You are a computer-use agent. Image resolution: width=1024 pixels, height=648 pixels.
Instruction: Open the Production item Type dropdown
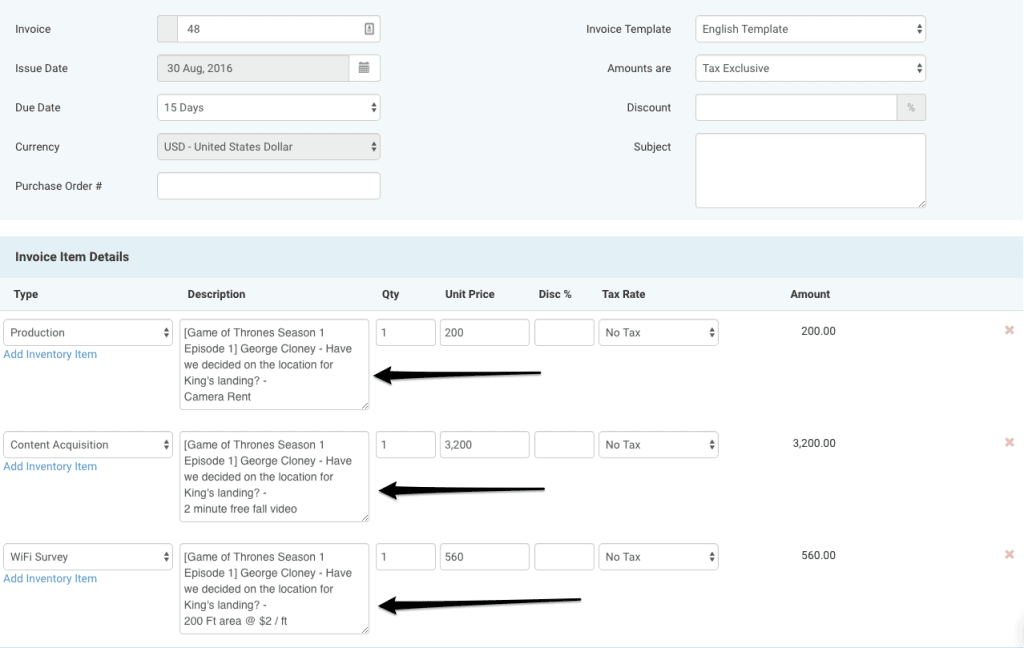88,330
